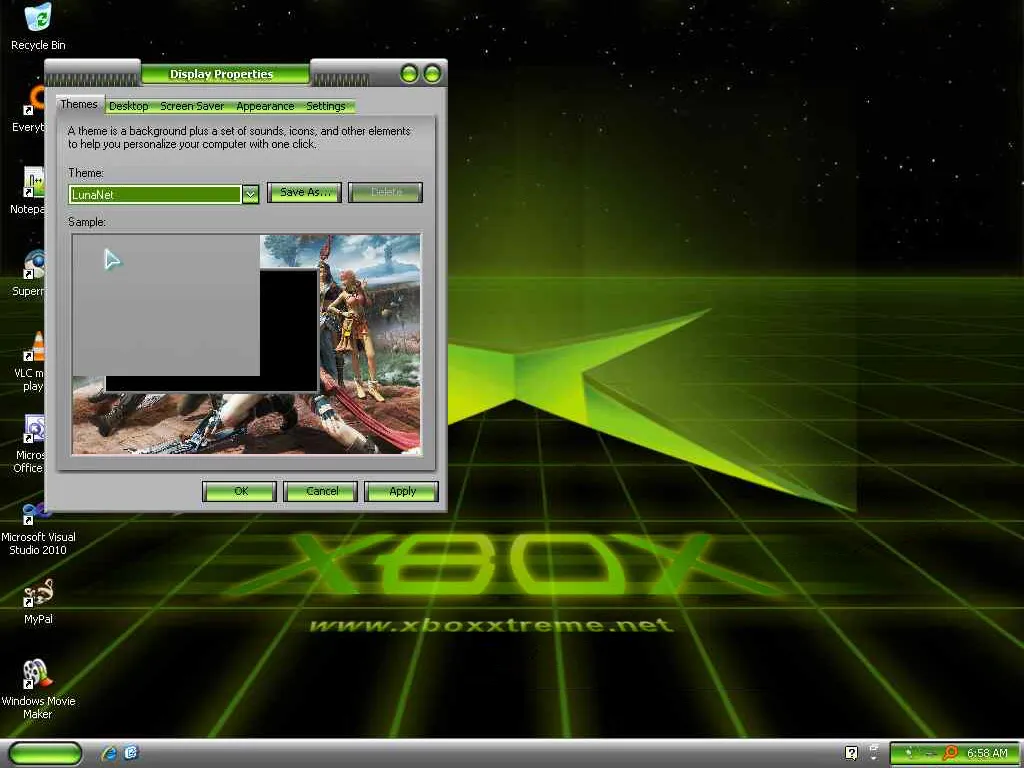Click the orange magnifier tray icon
Image resolution: width=1024 pixels, height=768 pixels.
pyautogui.click(x=951, y=753)
